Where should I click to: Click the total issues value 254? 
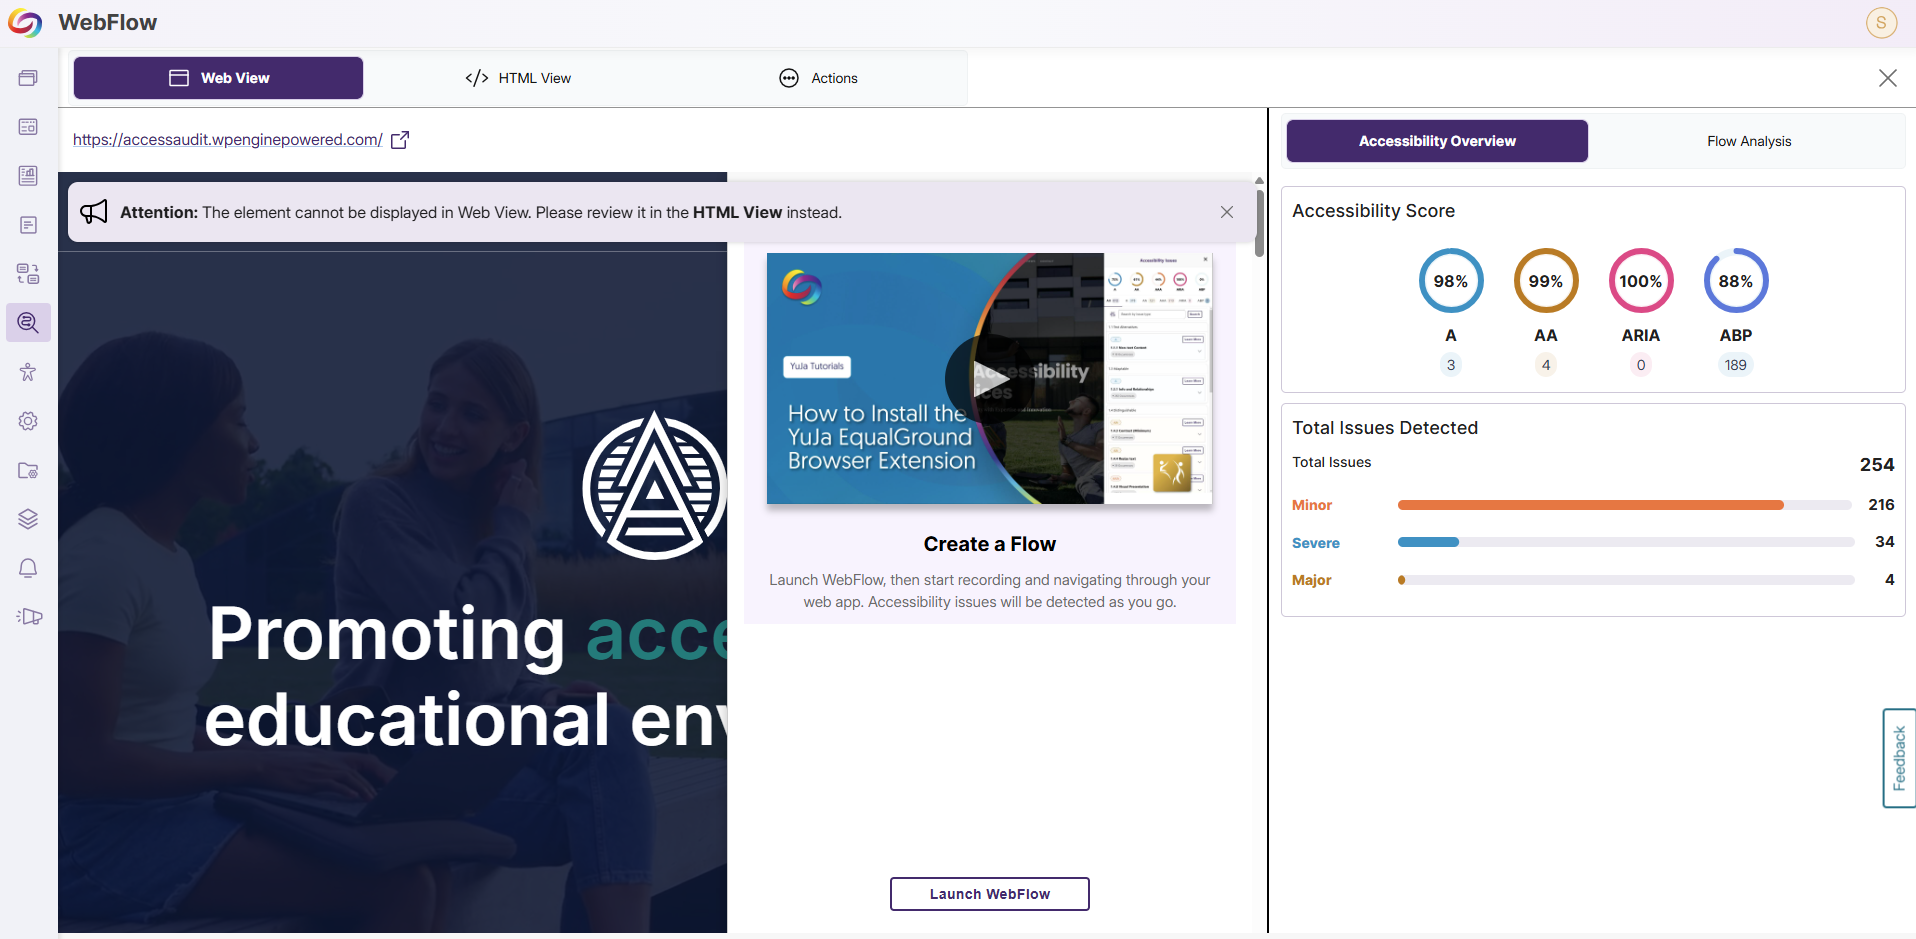pos(1877,465)
